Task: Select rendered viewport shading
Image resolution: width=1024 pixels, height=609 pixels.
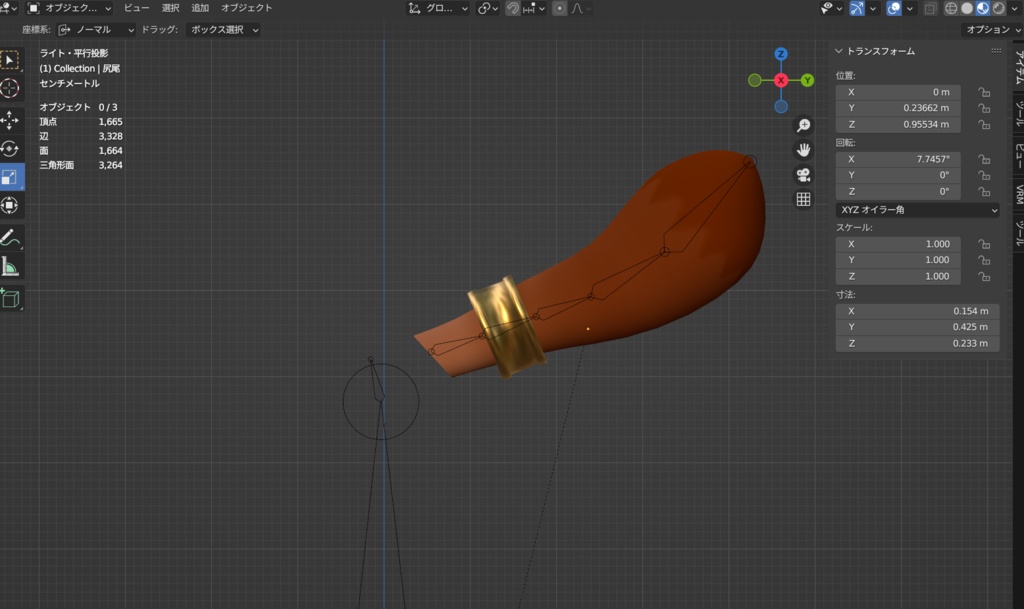Action: 999,8
